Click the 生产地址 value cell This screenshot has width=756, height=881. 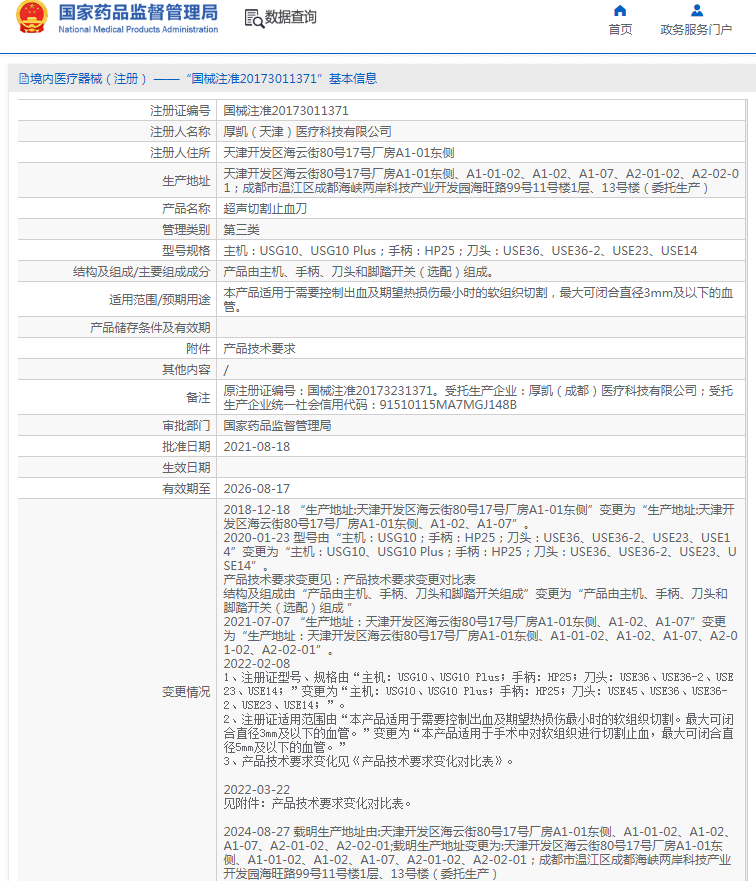[x=481, y=181]
